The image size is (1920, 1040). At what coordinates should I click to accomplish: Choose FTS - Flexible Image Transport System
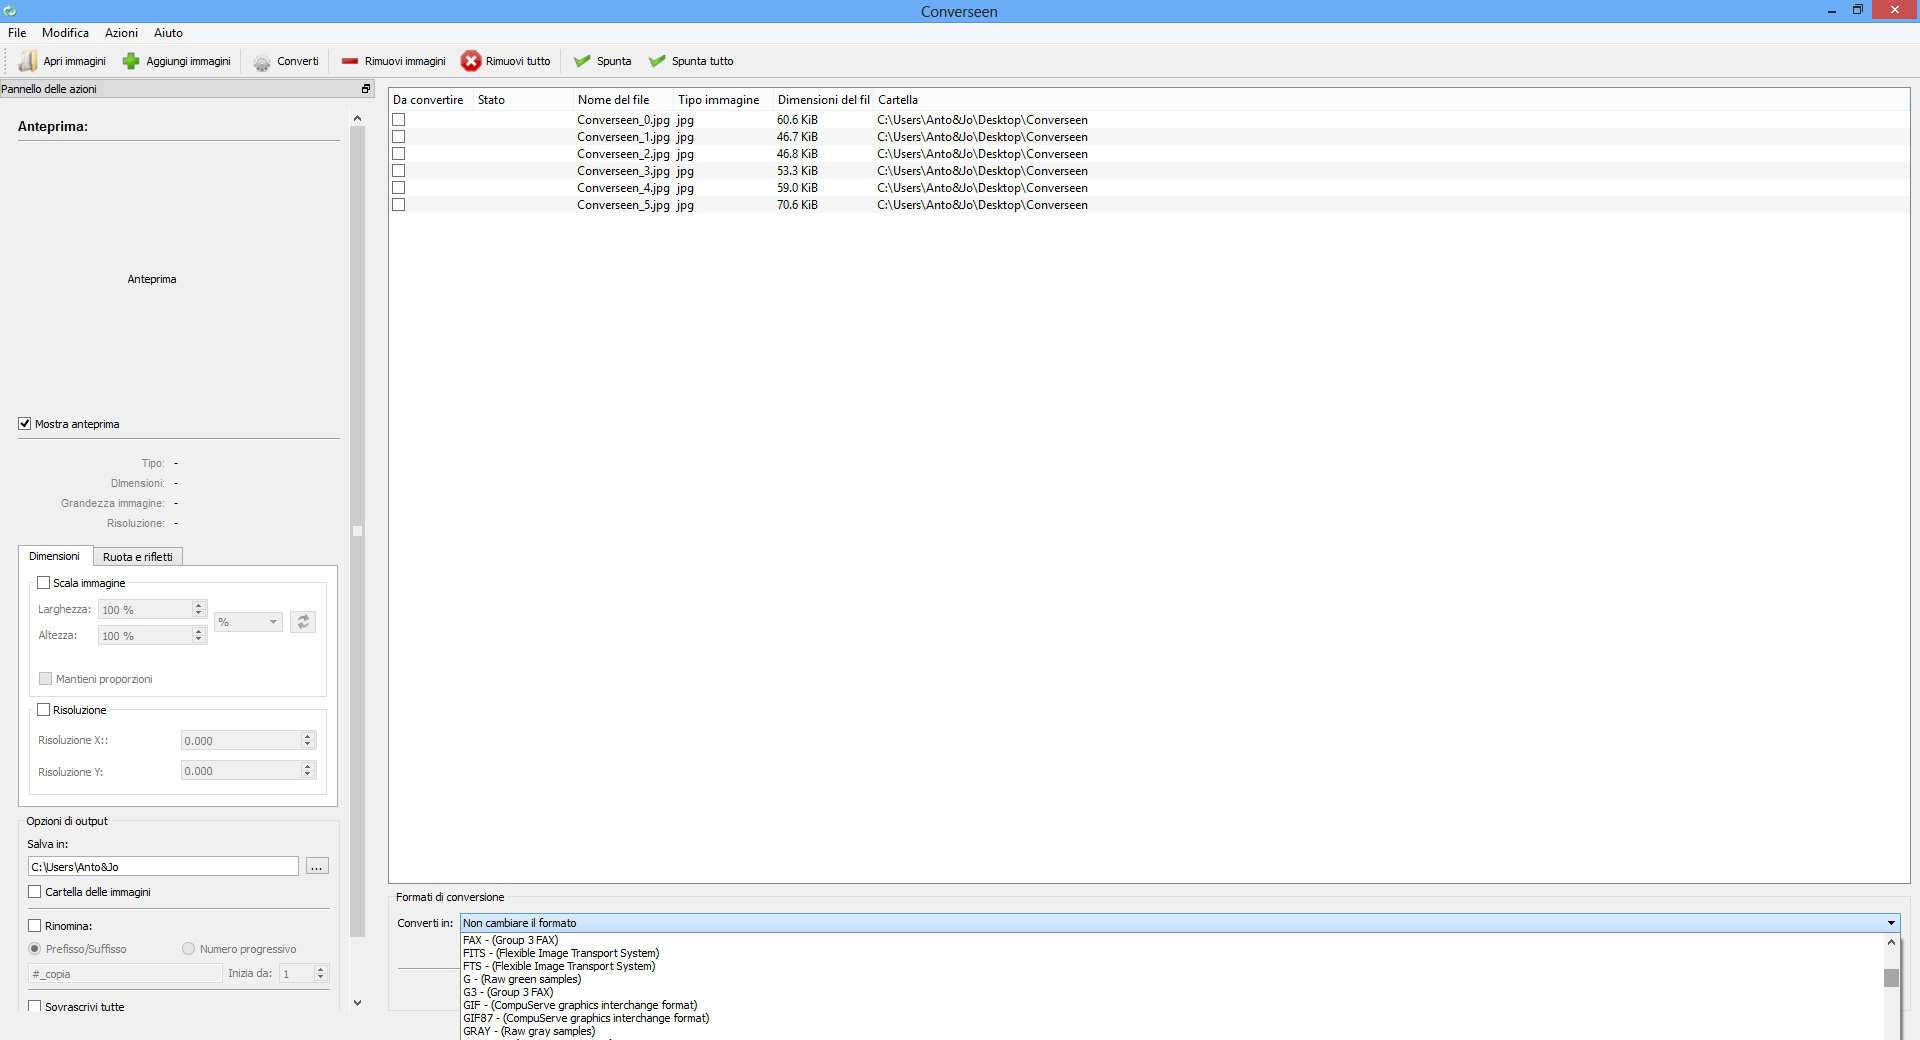559,966
